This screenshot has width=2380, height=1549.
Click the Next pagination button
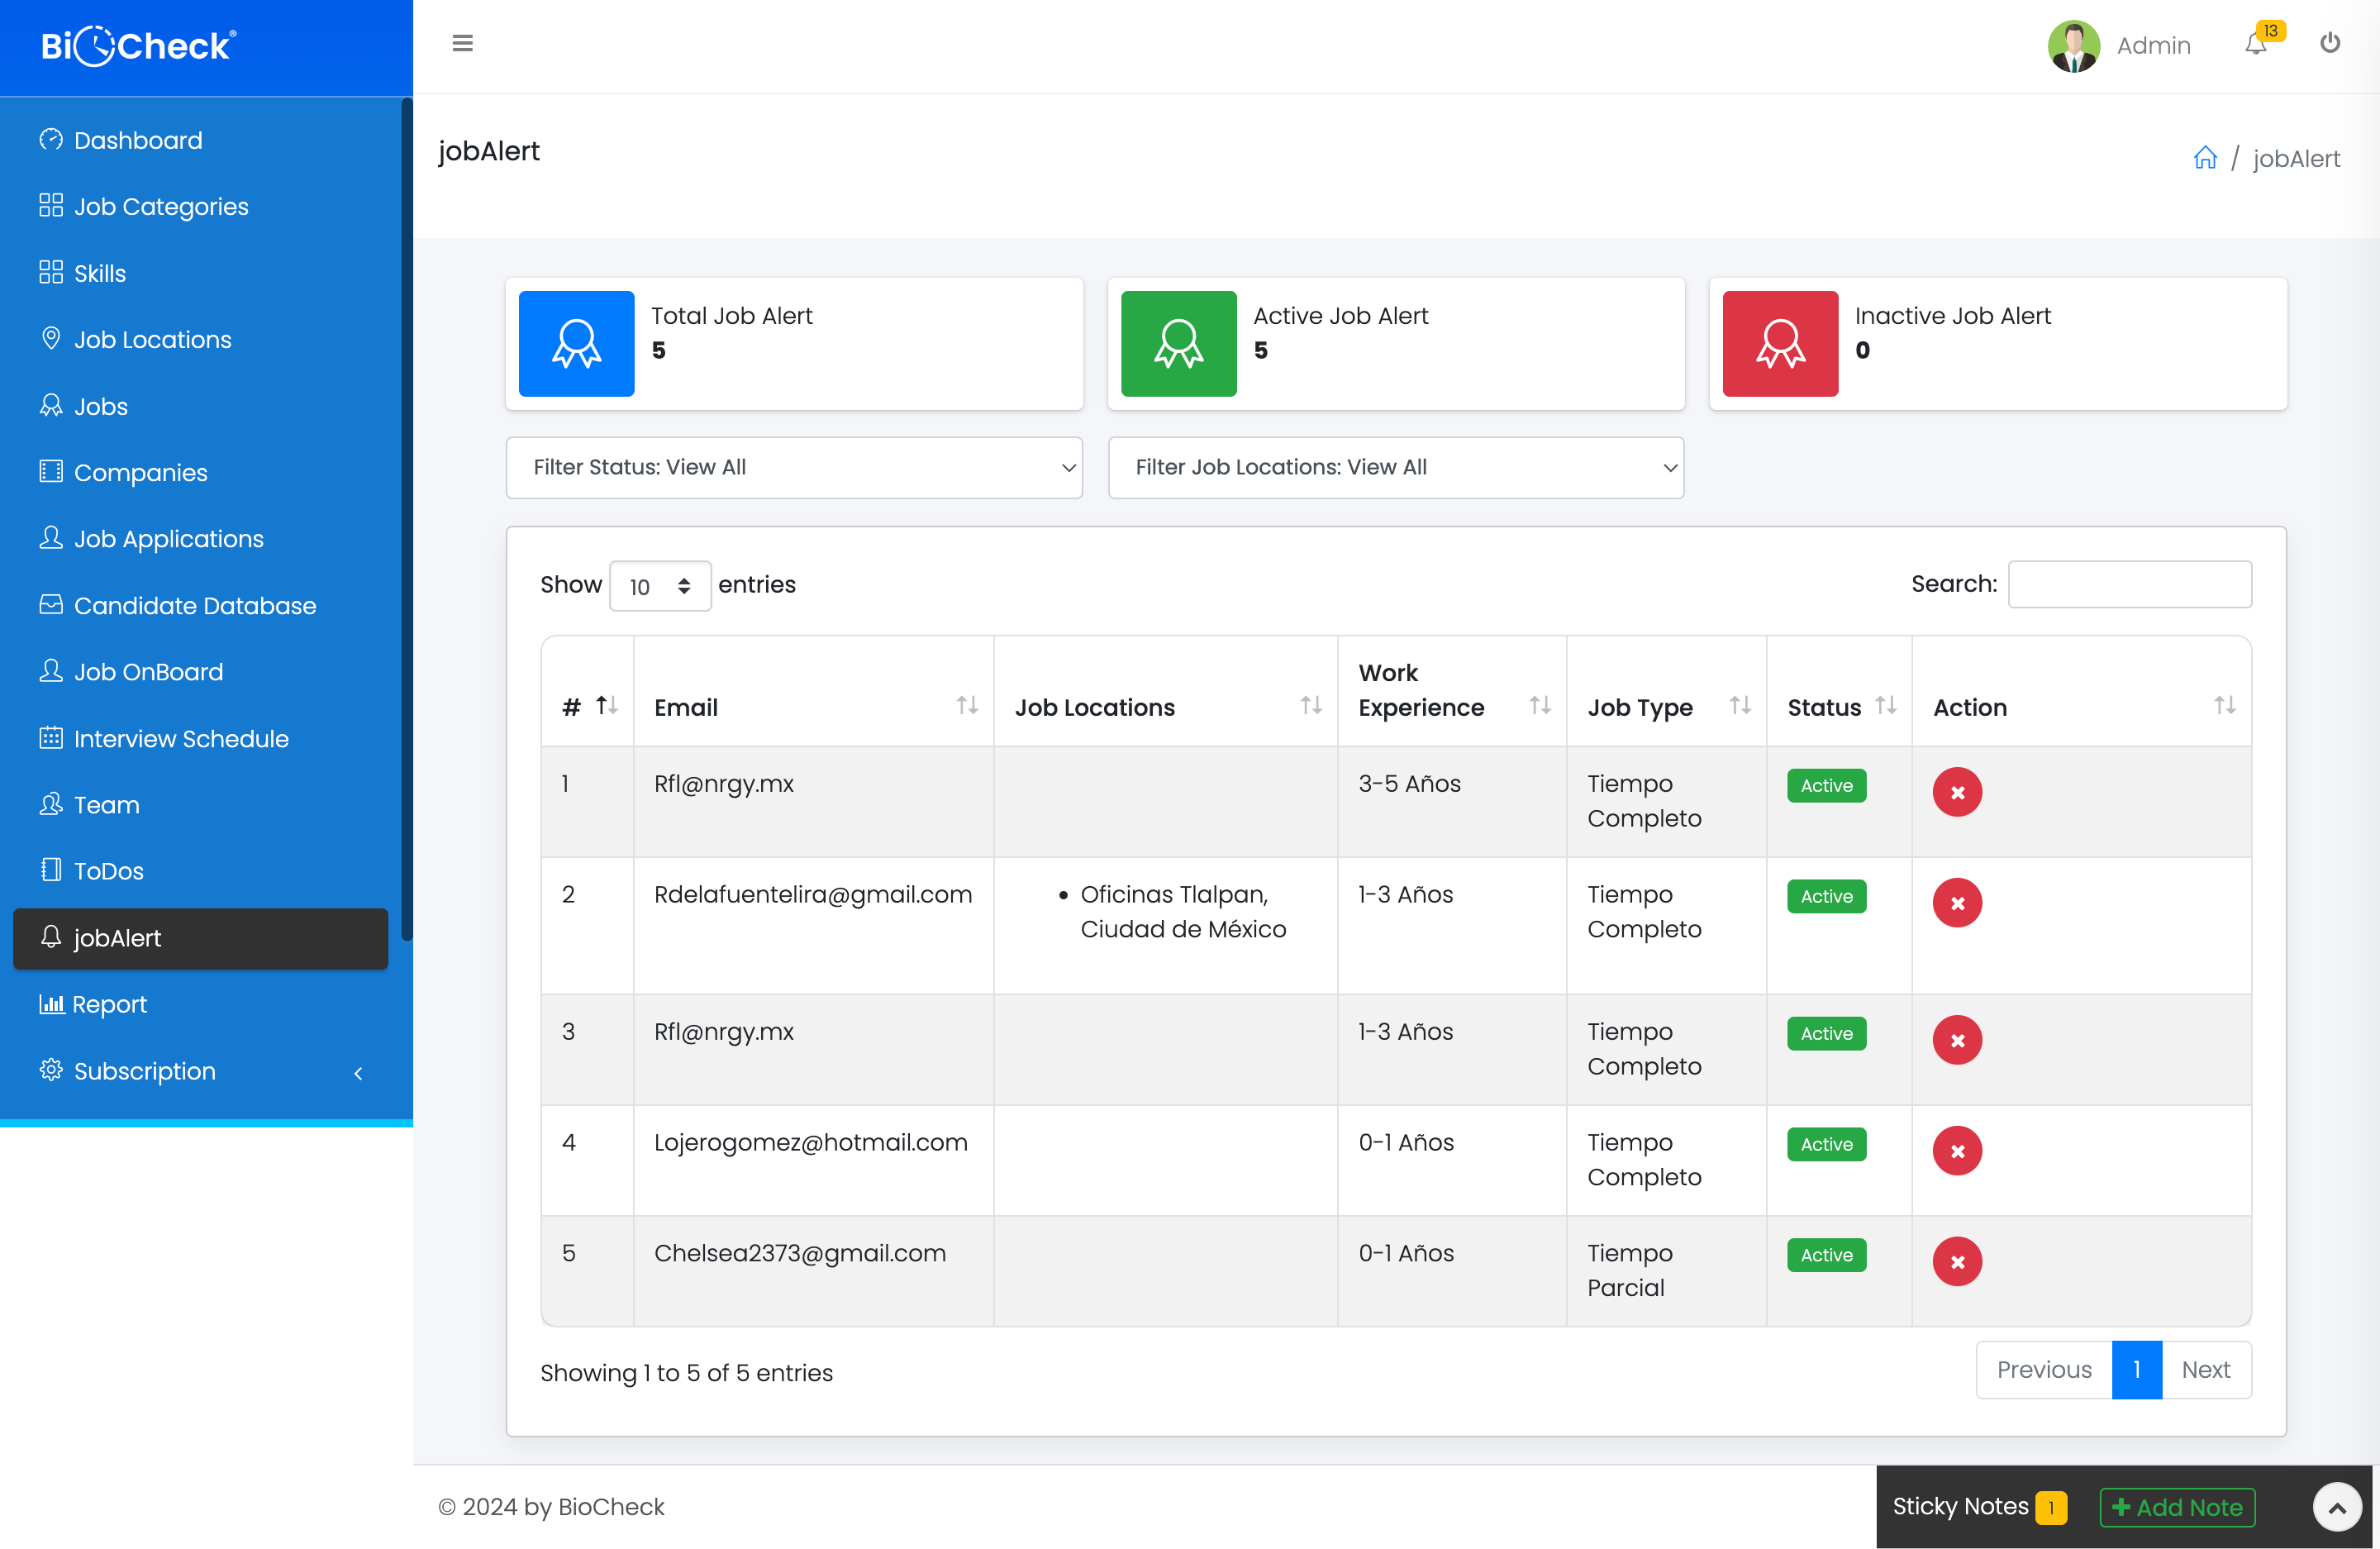pos(2206,1370)
